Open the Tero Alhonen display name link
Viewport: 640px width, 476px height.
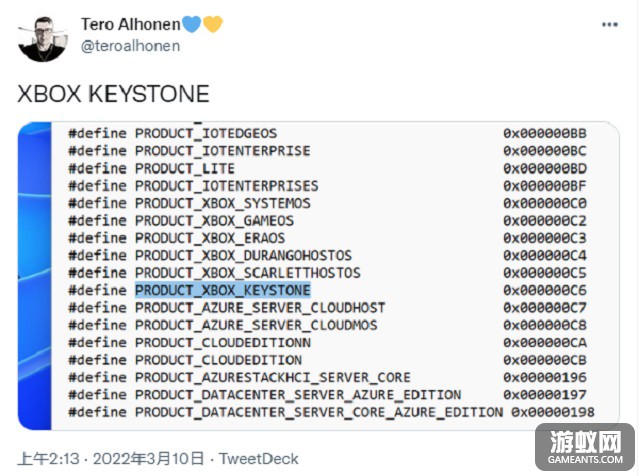pos(131,24)
